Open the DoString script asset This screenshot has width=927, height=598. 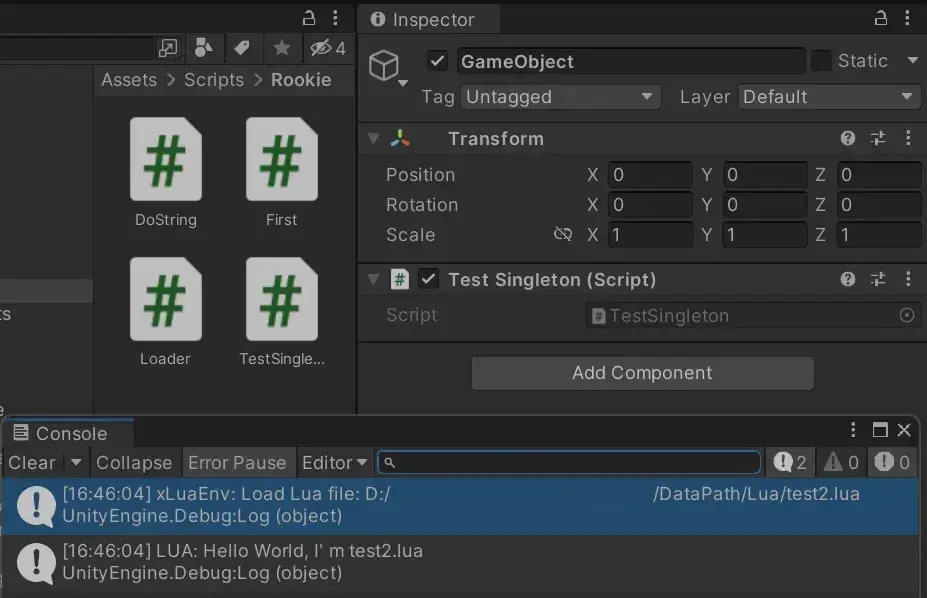[x=166, y=172]
